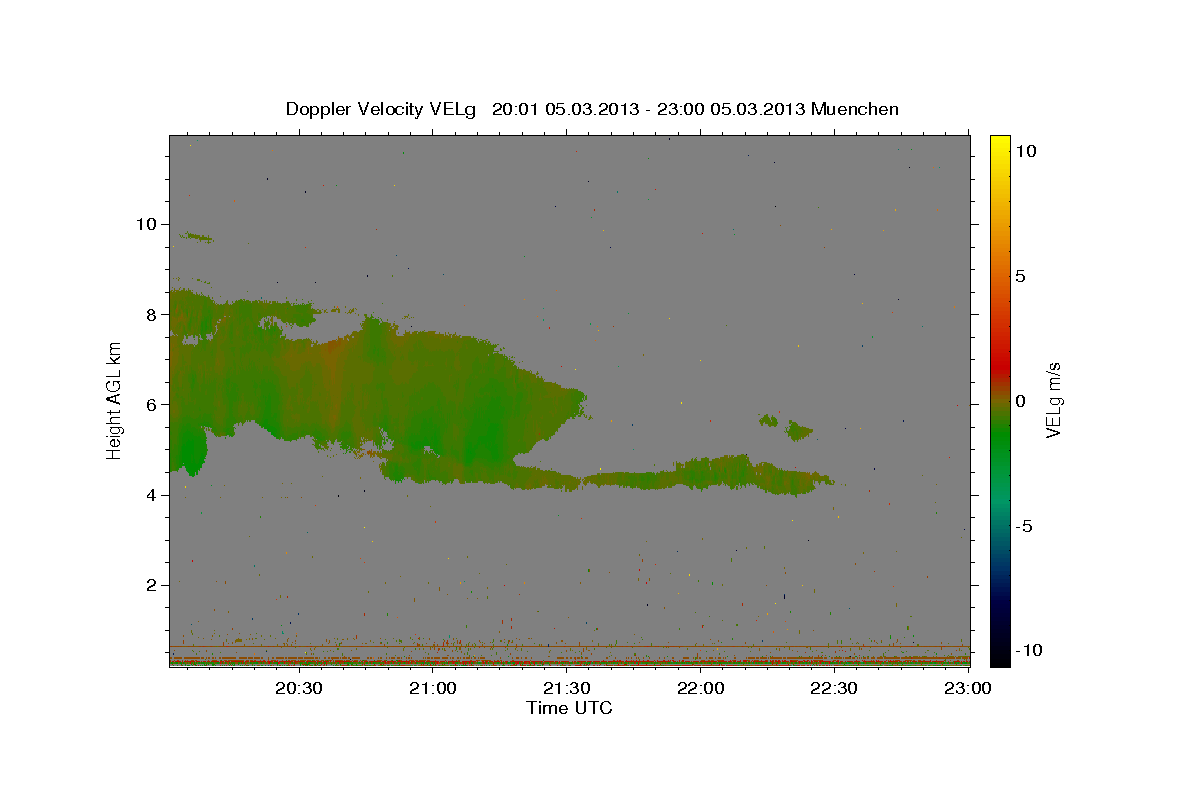Image resolution: width=1200 pixels, height=800 pixels.
Task: Click the 22:30 time tick label
Action: 834,688
